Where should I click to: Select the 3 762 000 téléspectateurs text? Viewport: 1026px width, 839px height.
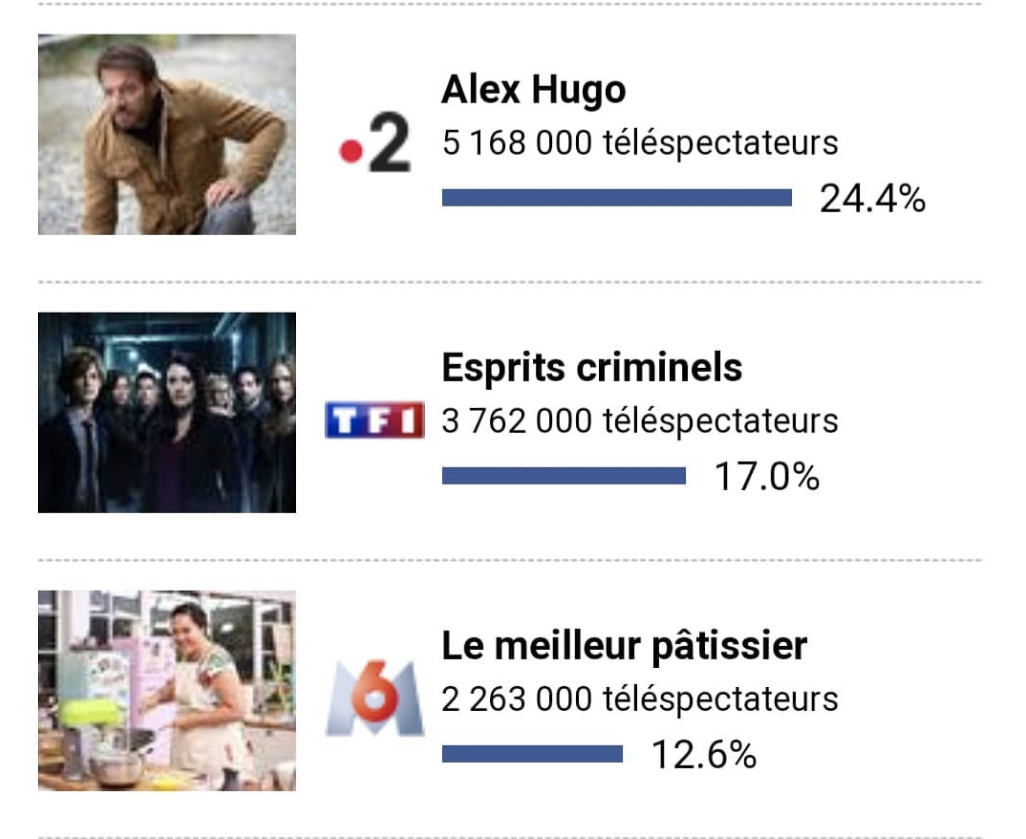click(639, 421)
